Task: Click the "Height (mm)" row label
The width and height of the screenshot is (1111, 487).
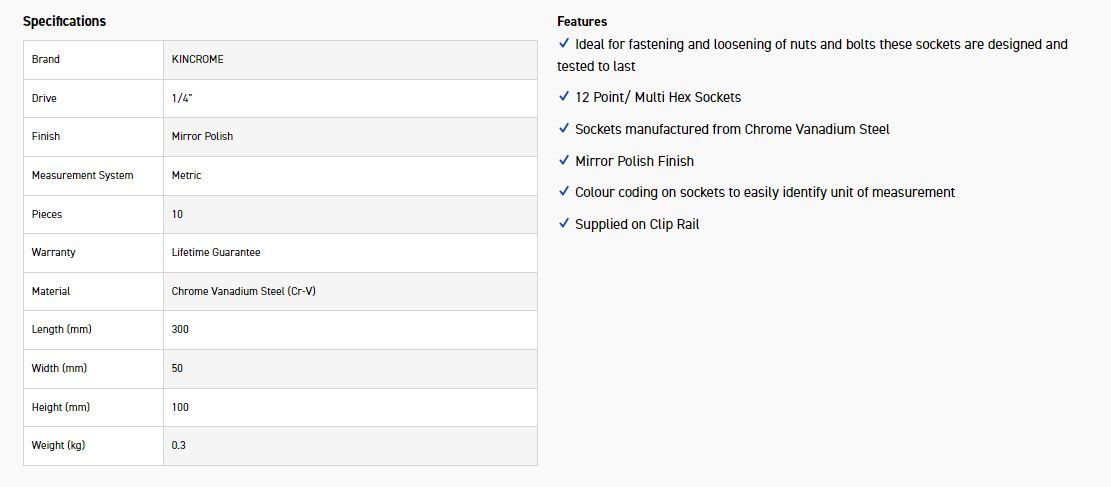Action: point(60,407)
